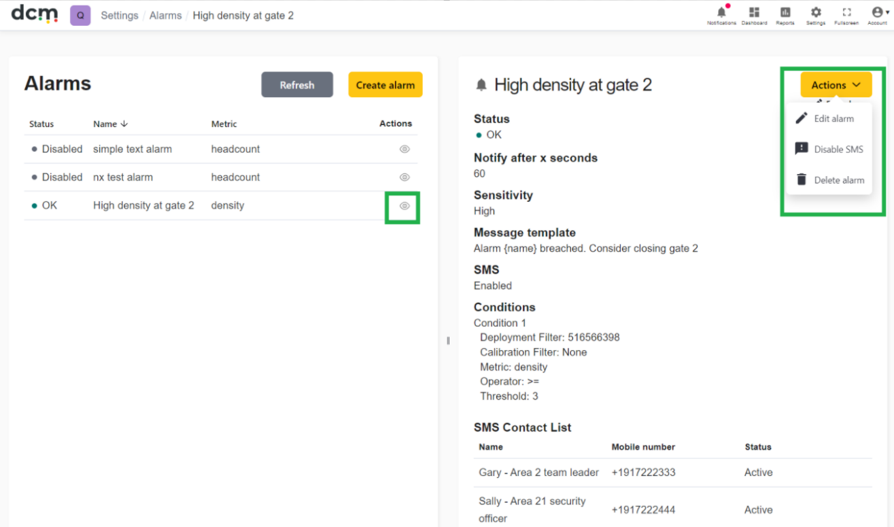Sort alarms by Name column arrow
894x527 pixels.
pyautogui.click(x=124, y=124)
